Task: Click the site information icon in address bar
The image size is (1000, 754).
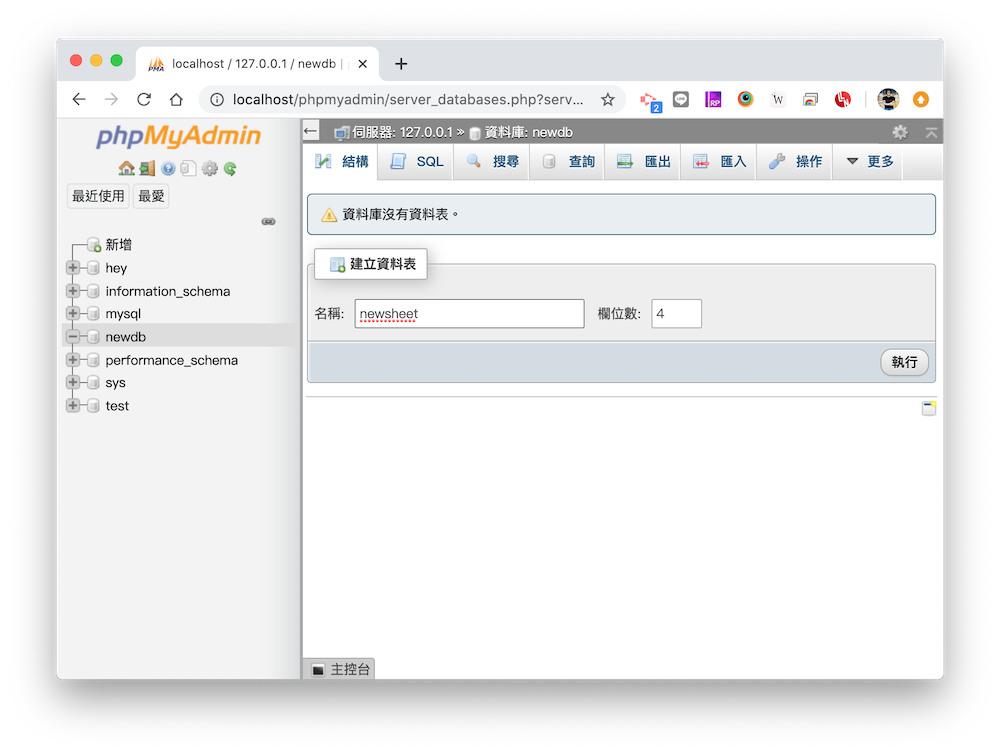Action: pos(217,100)
